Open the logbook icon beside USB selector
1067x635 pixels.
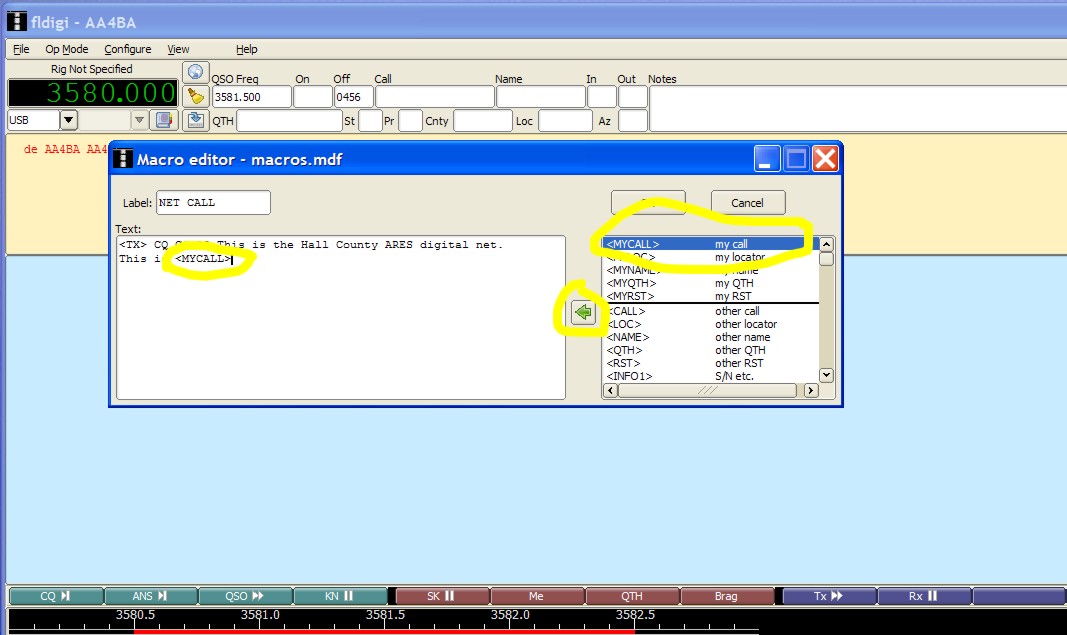click(165, 120)
